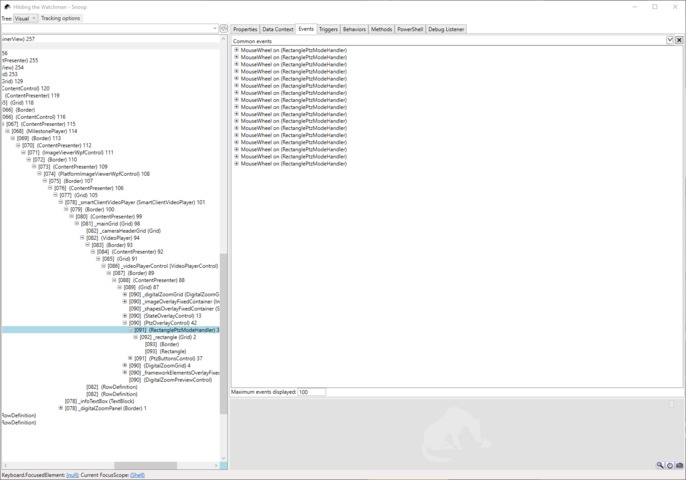Screen dimensions: 686x480
Task: Collapse the [090] PtzOverlayControl tree node
Action: (125, 323)
